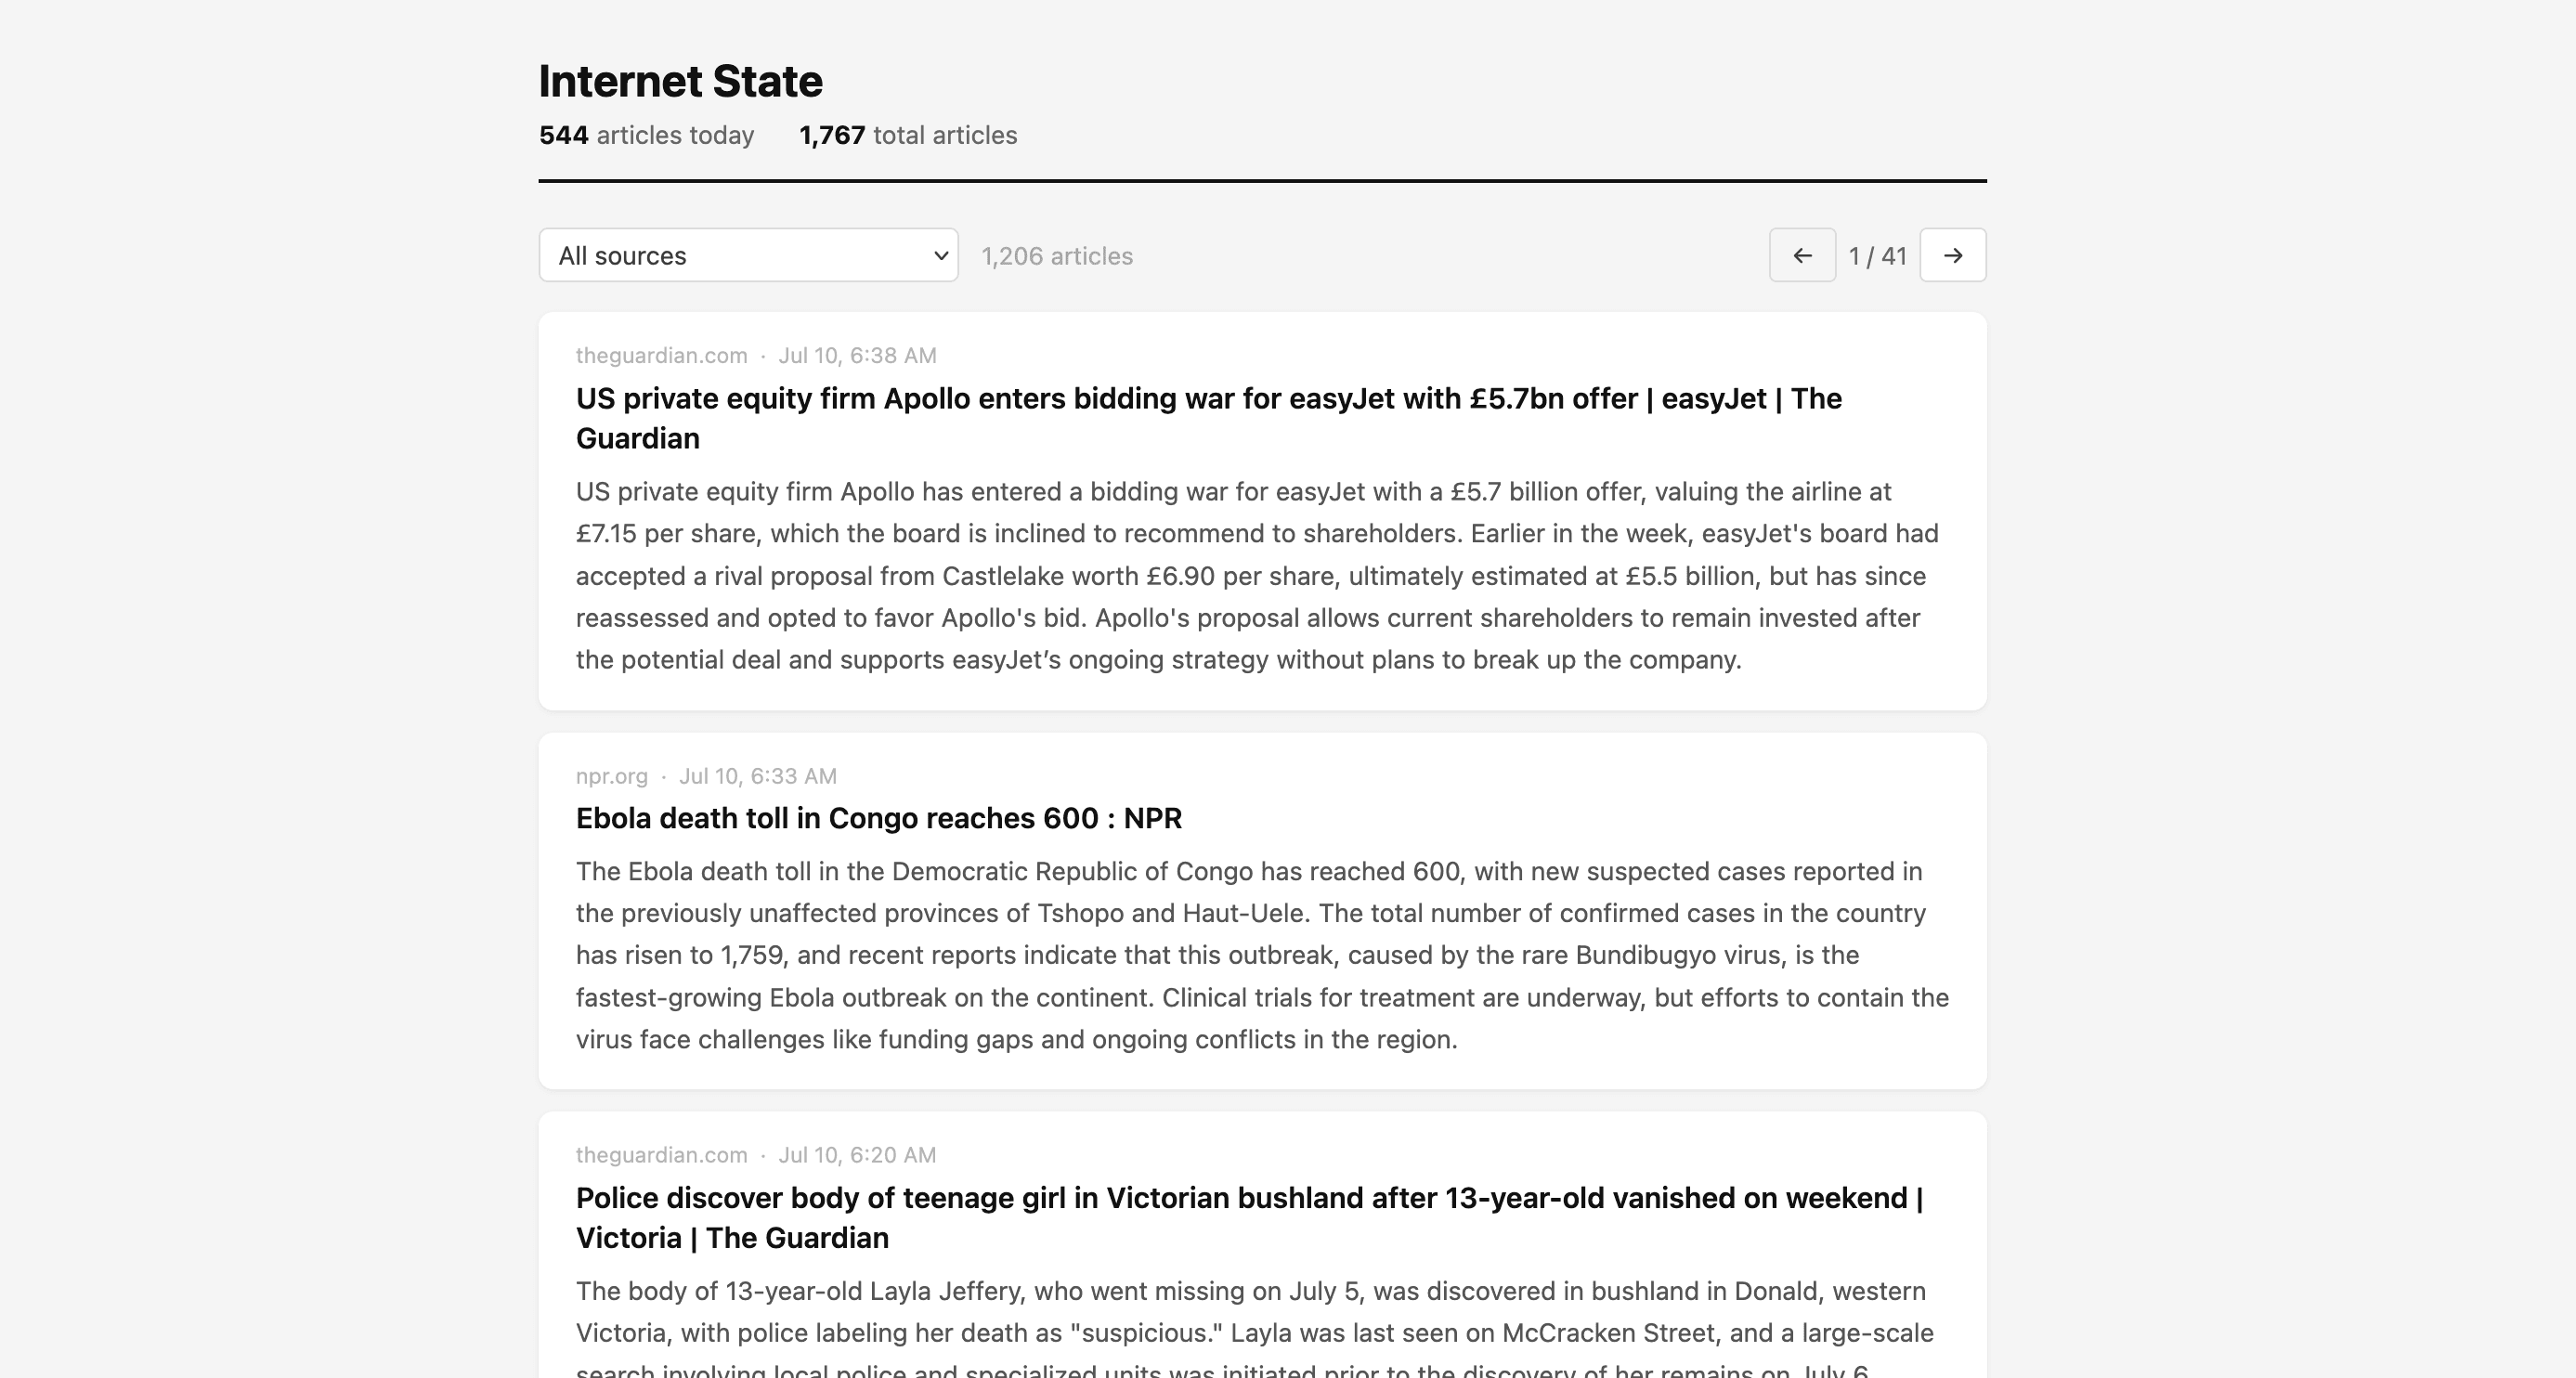Click the npr.org source label
Image resolution: width=2576 pixels, height=1378 pixels.
(611, 776)
